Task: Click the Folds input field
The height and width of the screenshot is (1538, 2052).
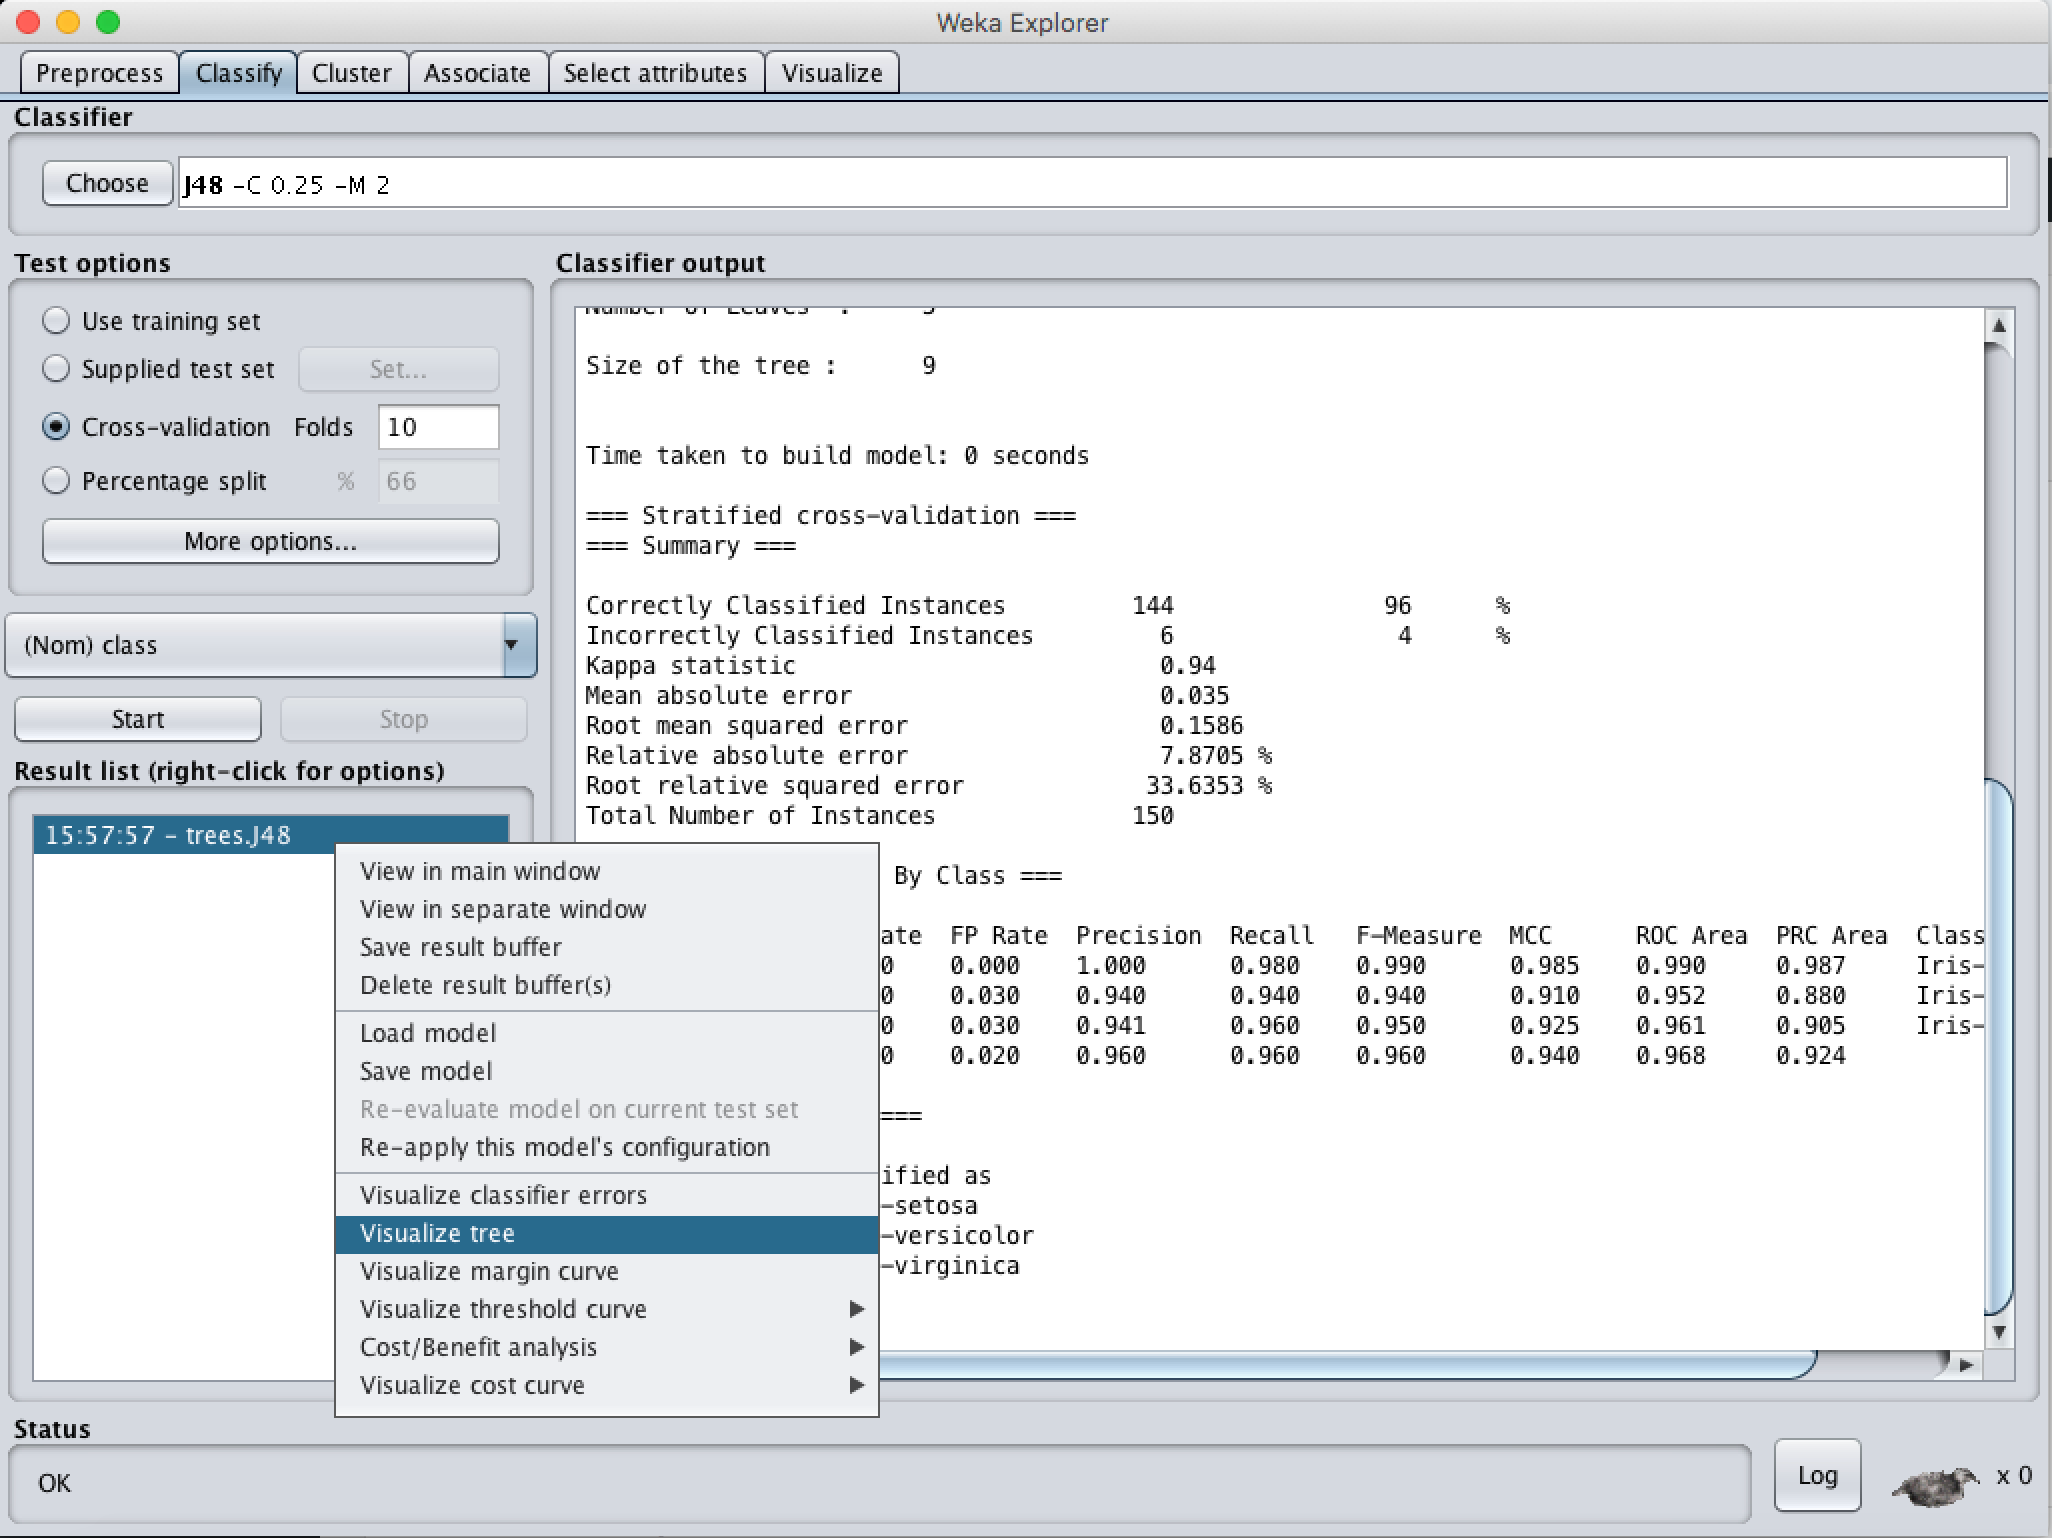Action: [x=438, y=427]
